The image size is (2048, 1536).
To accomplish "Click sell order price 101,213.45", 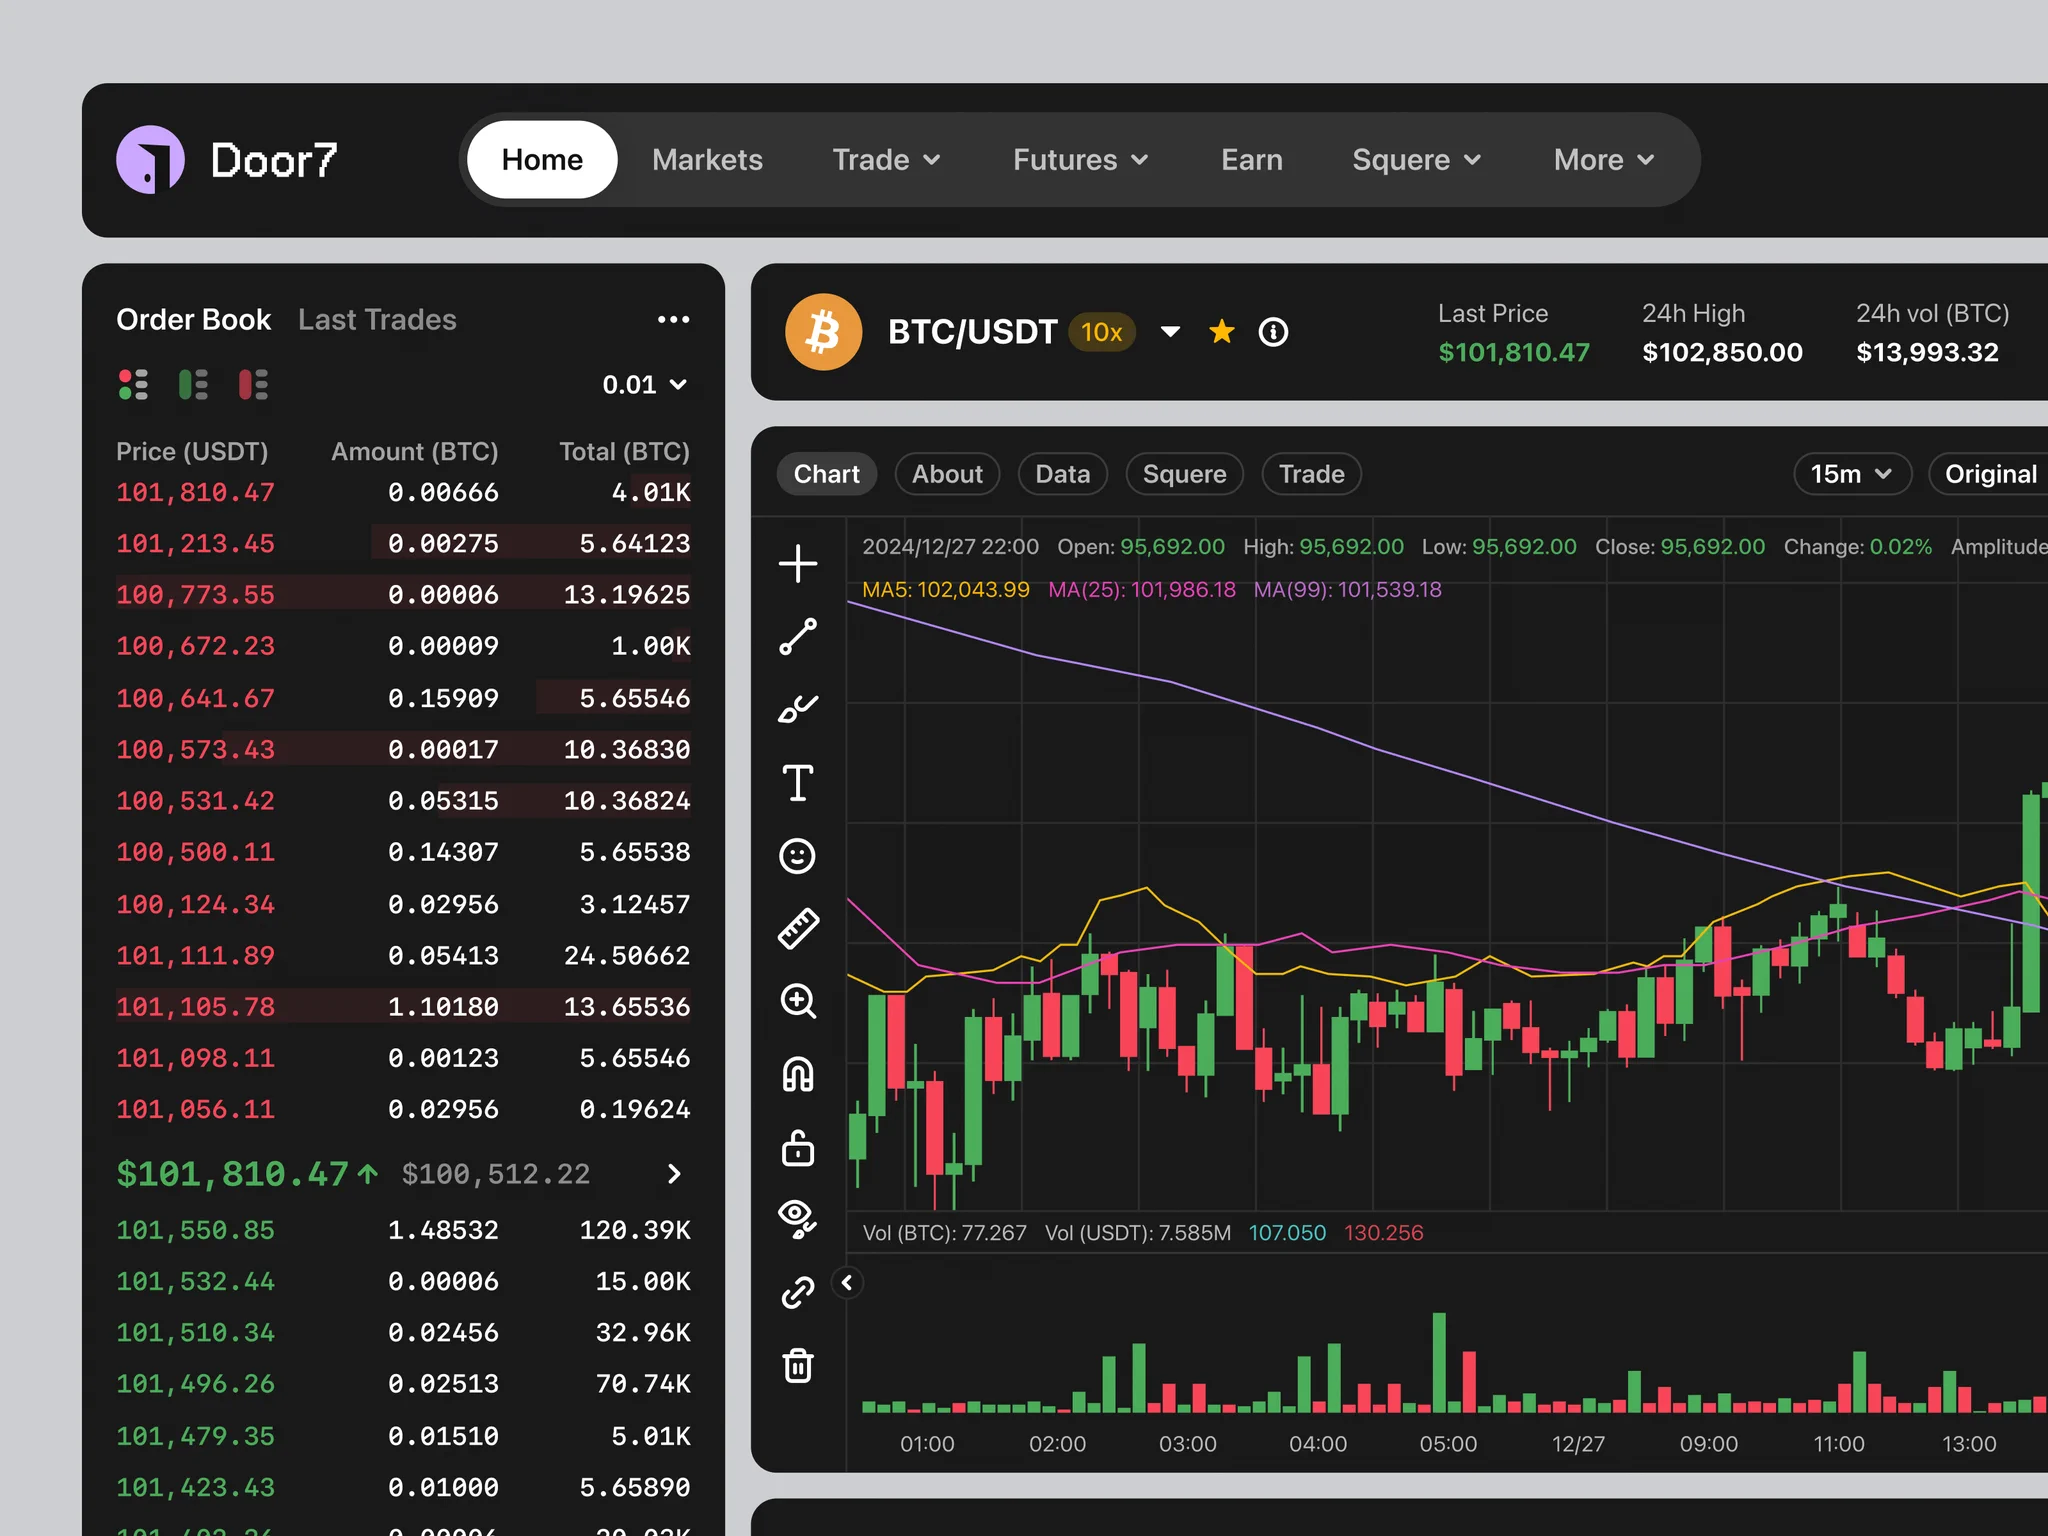I will (195, 544).
